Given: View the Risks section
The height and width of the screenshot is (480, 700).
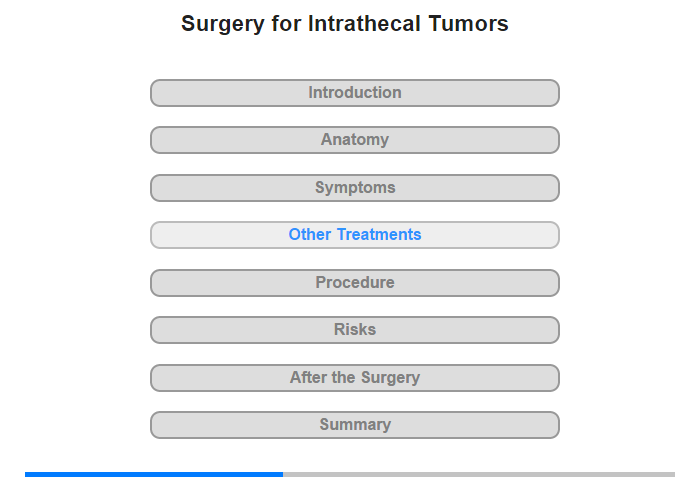Looking at the screenshot, I should click(x=354, y=330).
